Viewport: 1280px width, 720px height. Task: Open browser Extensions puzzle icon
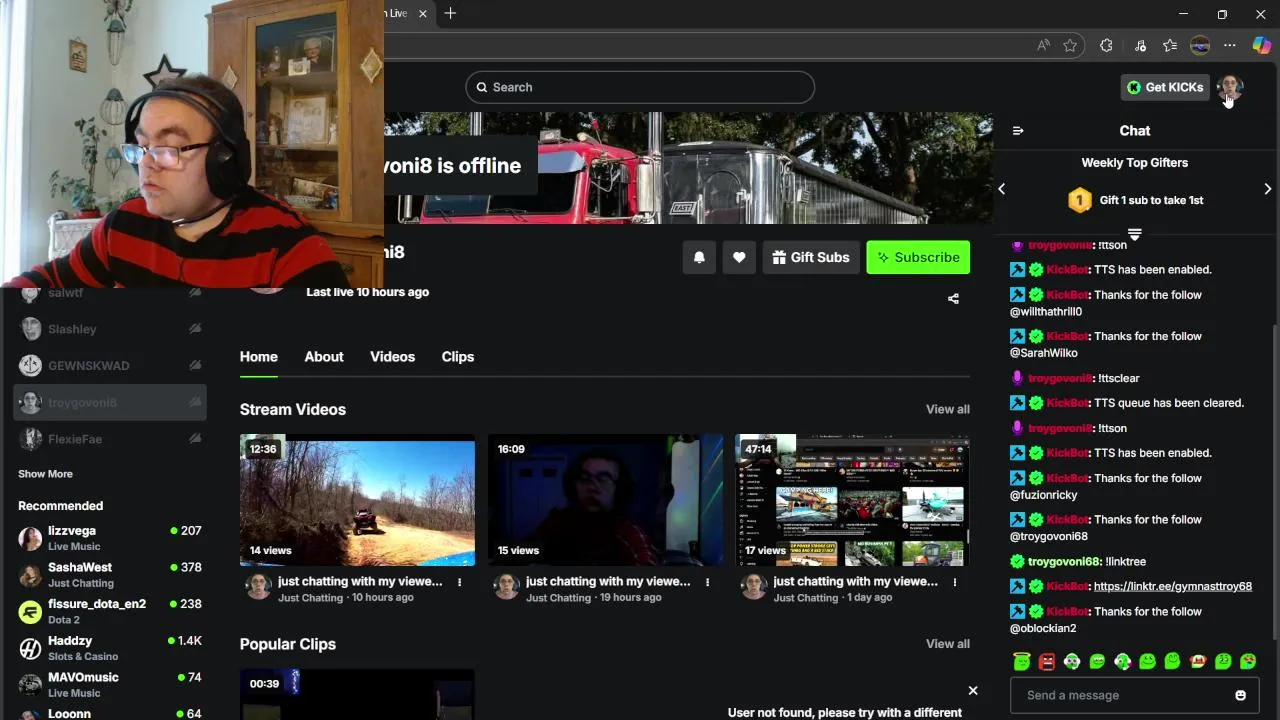(x=1106, y=45)
